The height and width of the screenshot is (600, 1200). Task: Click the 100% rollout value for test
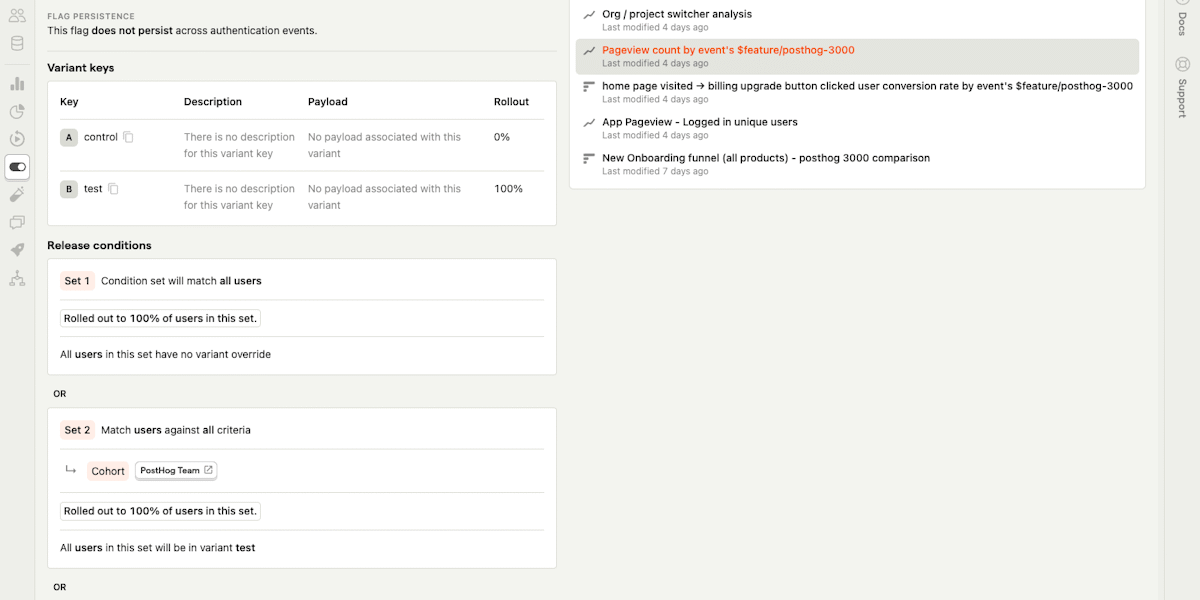tap(508, 189)
